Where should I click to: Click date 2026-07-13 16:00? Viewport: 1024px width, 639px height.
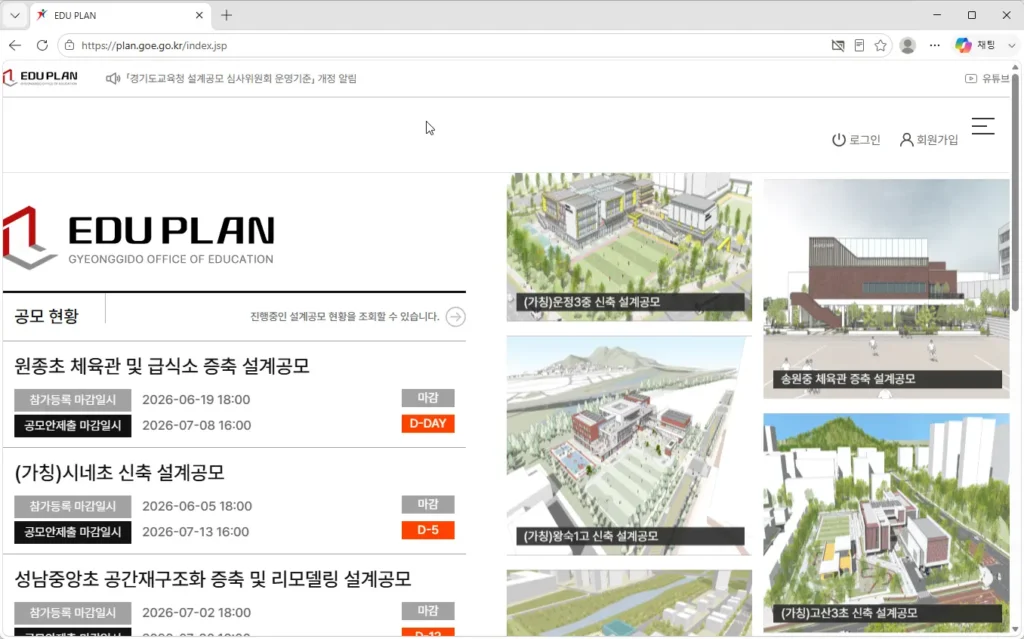coord(195,532)
